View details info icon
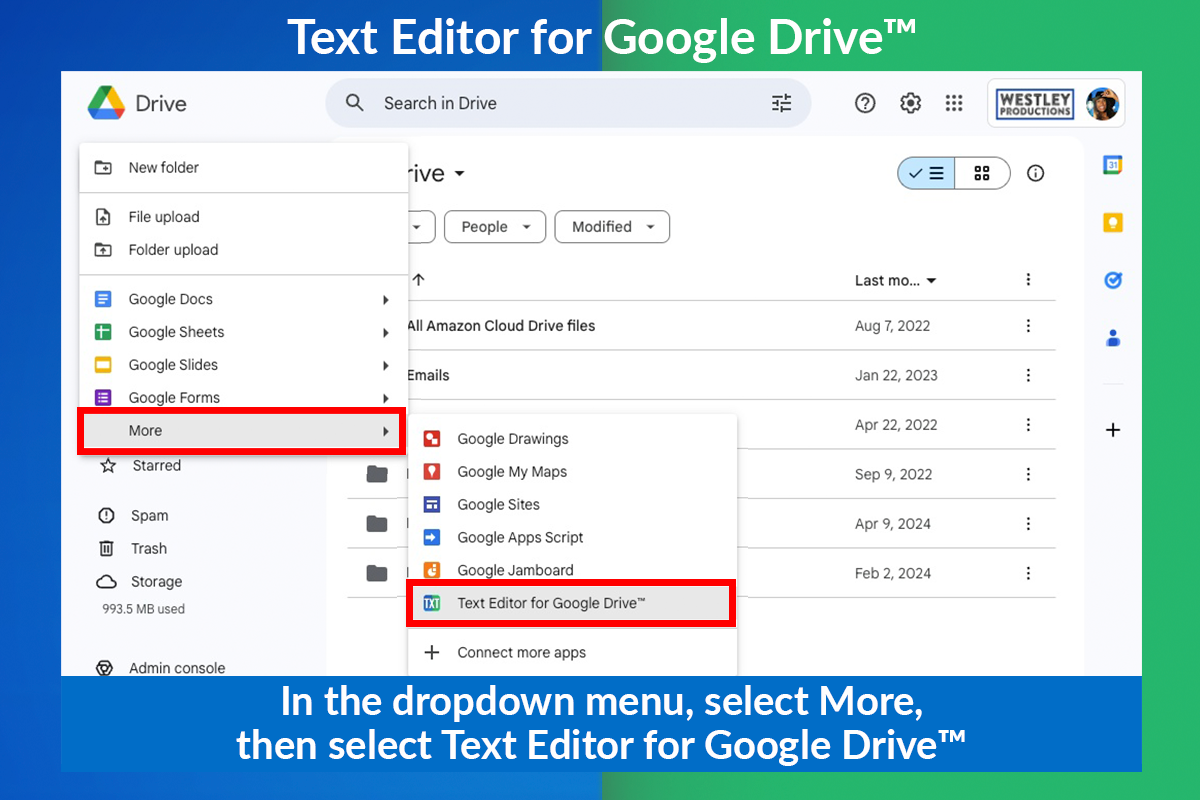Screen dimensions: 1200x800 pyautogui.click(x=1036, y=173)
